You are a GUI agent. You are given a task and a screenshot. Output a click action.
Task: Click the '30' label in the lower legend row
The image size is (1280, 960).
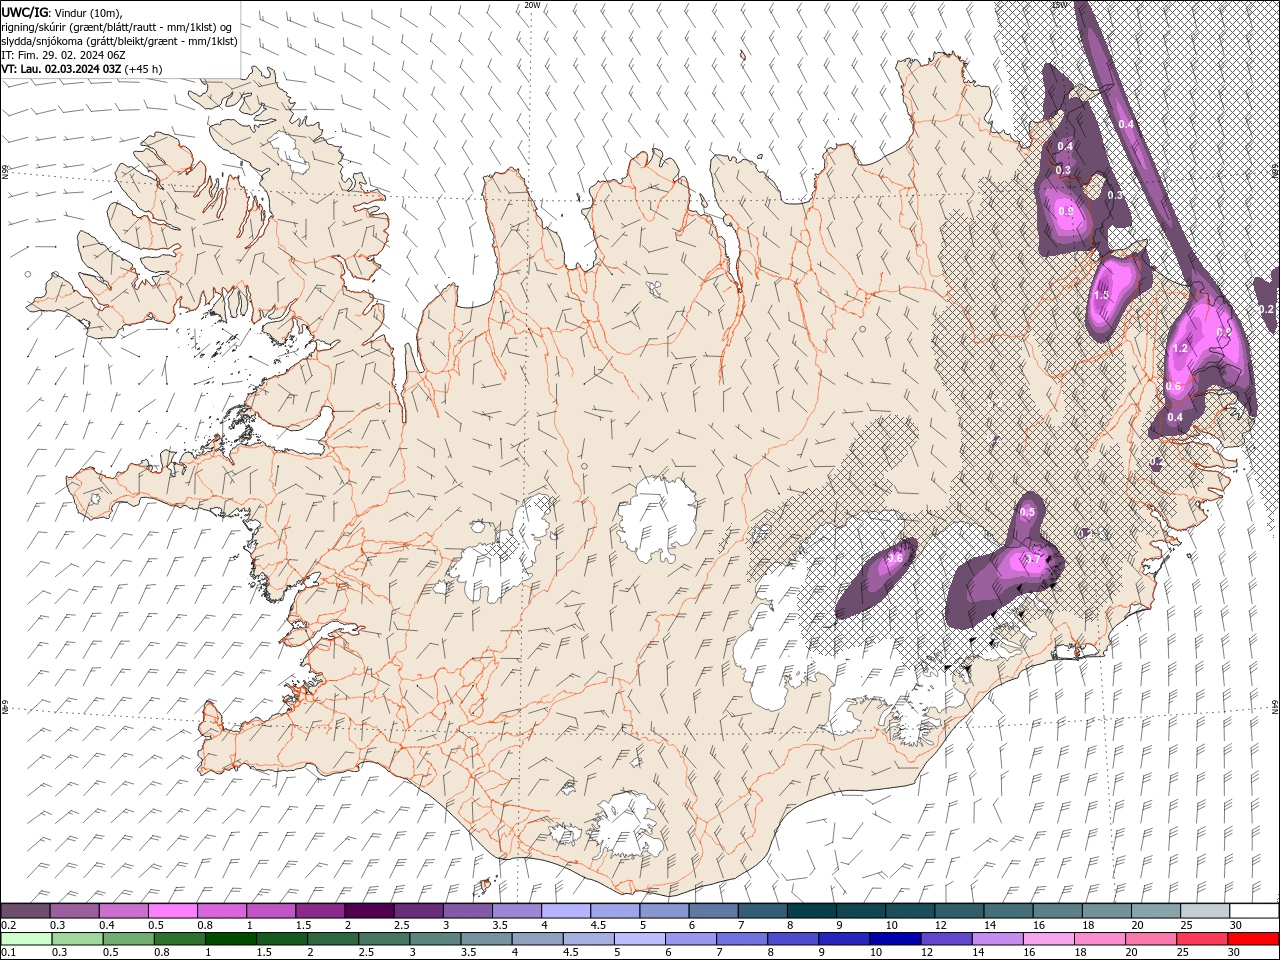[x=1234, y=953]
